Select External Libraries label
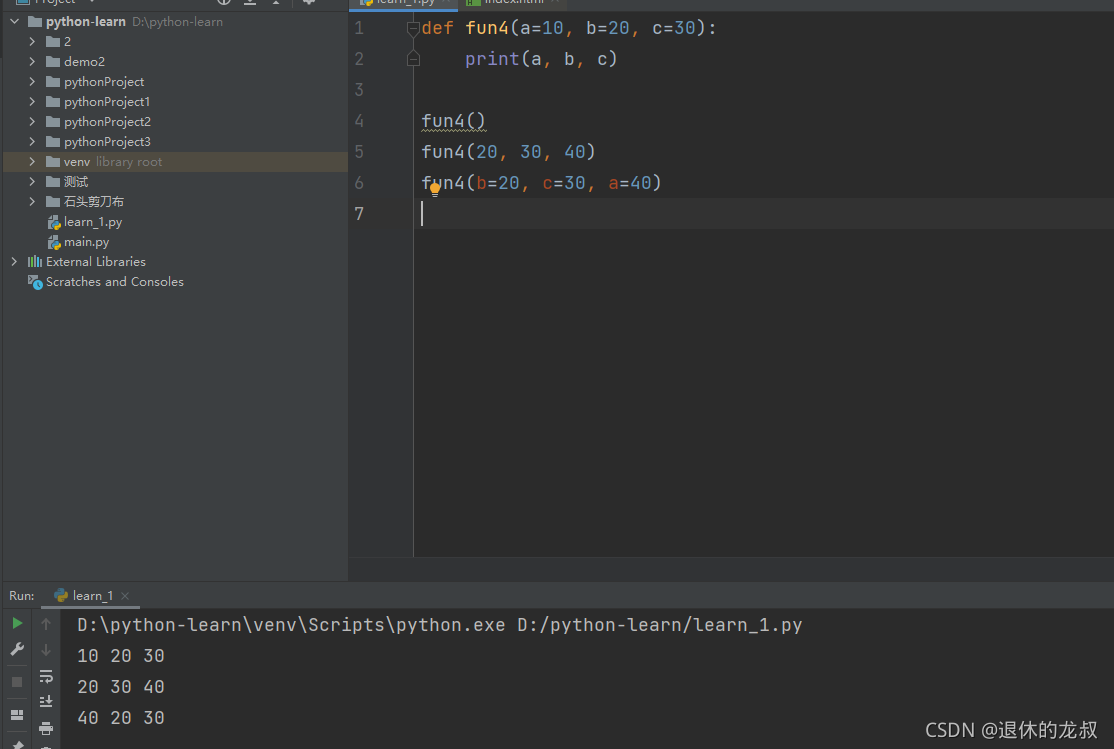This screenshot has height=749, width=1114. click(x=95, y=262)
